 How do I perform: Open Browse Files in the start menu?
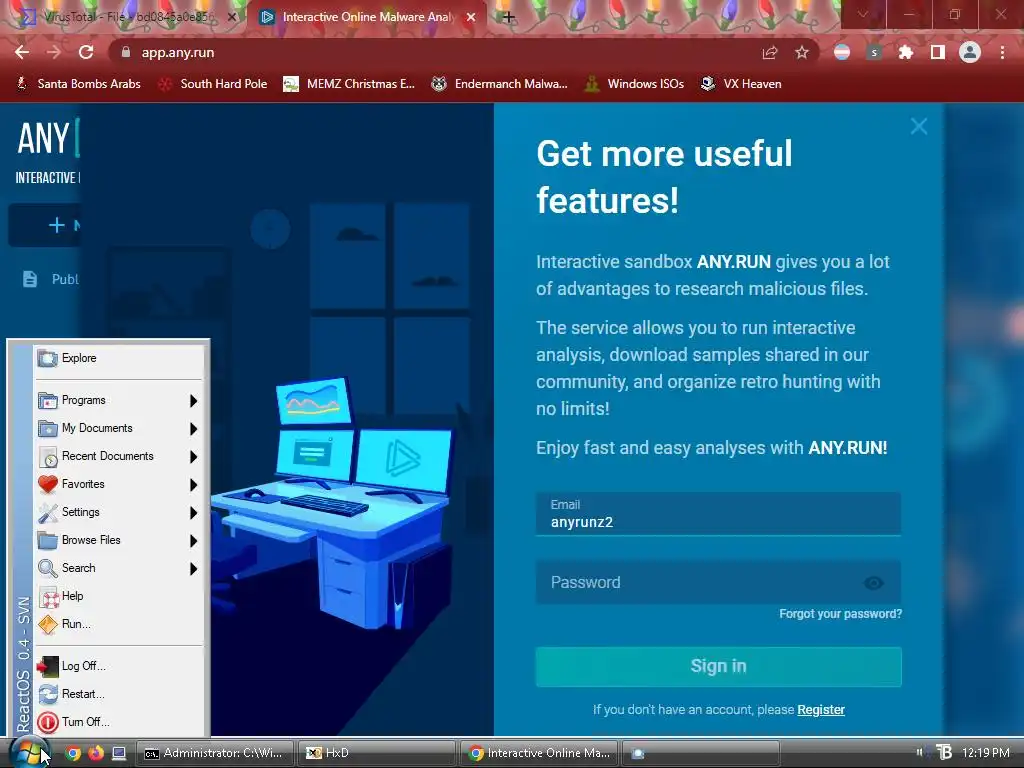[x=118, y=541]
